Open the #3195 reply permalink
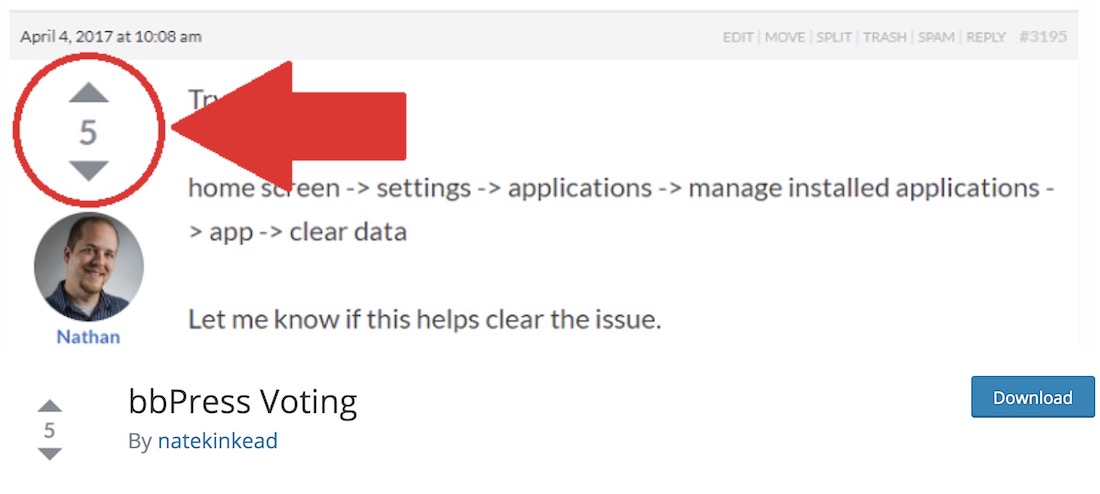 (x=1042, y=36)
